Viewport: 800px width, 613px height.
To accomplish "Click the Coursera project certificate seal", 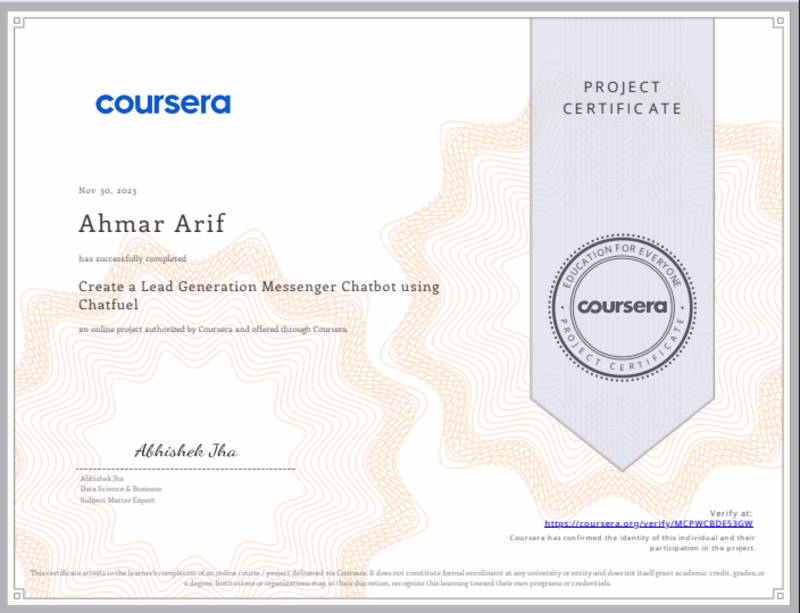I will [622, 307].
